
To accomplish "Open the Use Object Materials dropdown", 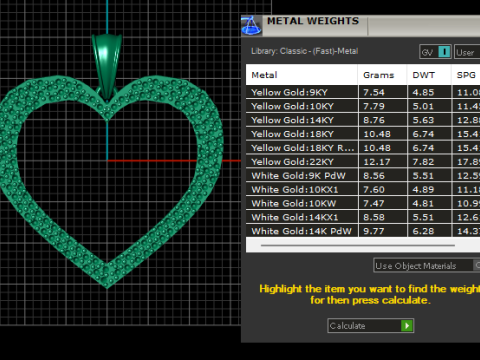I will point(427,266).
